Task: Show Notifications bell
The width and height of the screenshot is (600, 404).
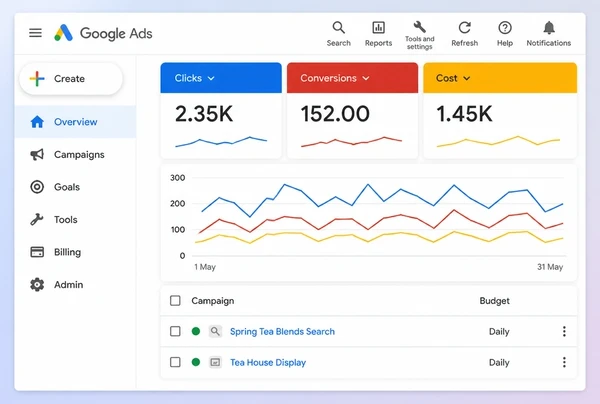Action: [549, 34]
